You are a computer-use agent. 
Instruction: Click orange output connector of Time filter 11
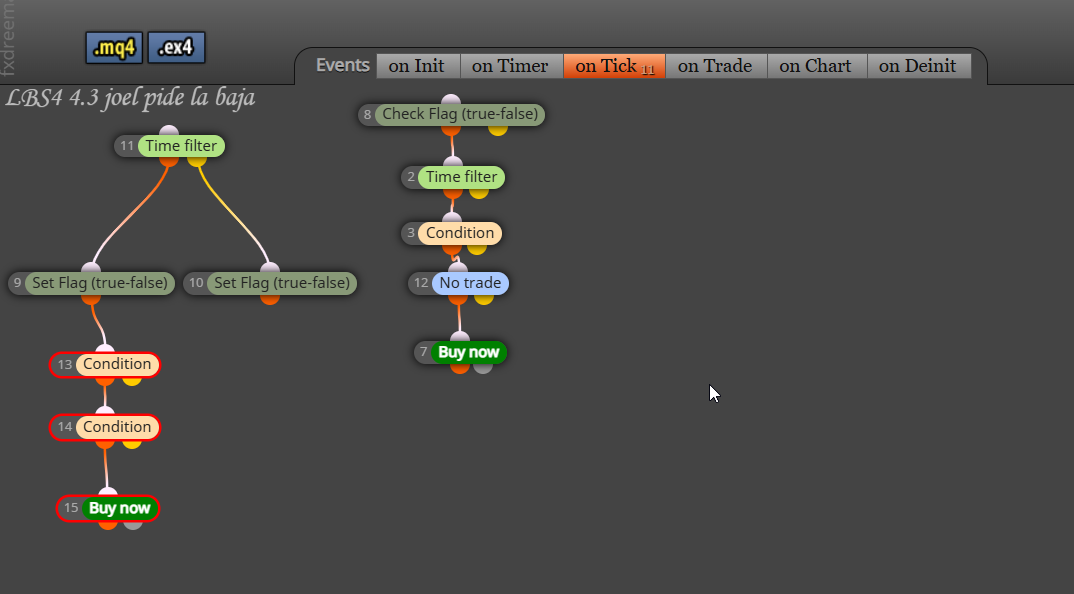coord(168,161)
